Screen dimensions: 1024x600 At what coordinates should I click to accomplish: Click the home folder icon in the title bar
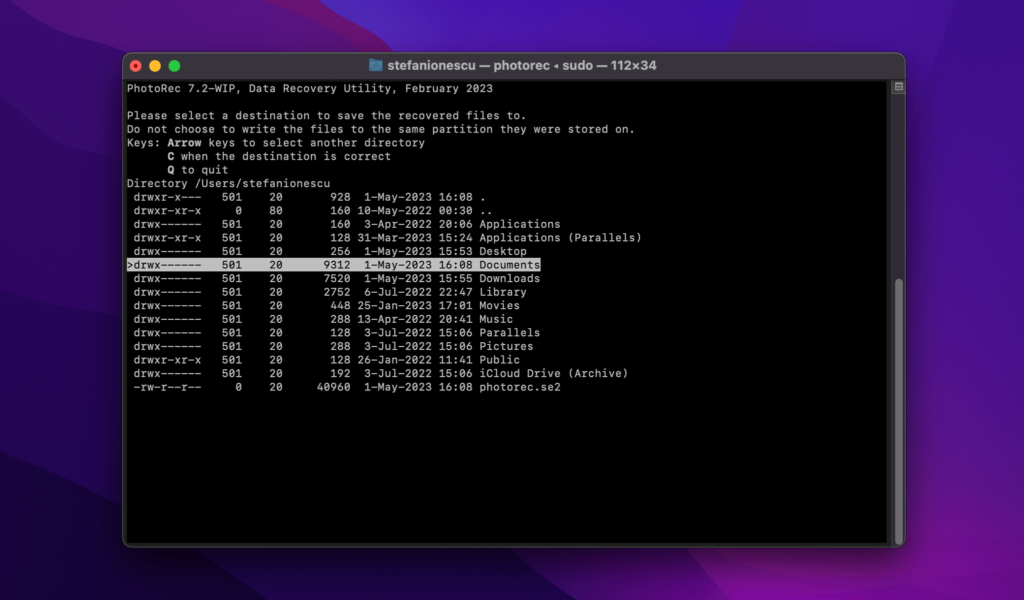(376, 65)
